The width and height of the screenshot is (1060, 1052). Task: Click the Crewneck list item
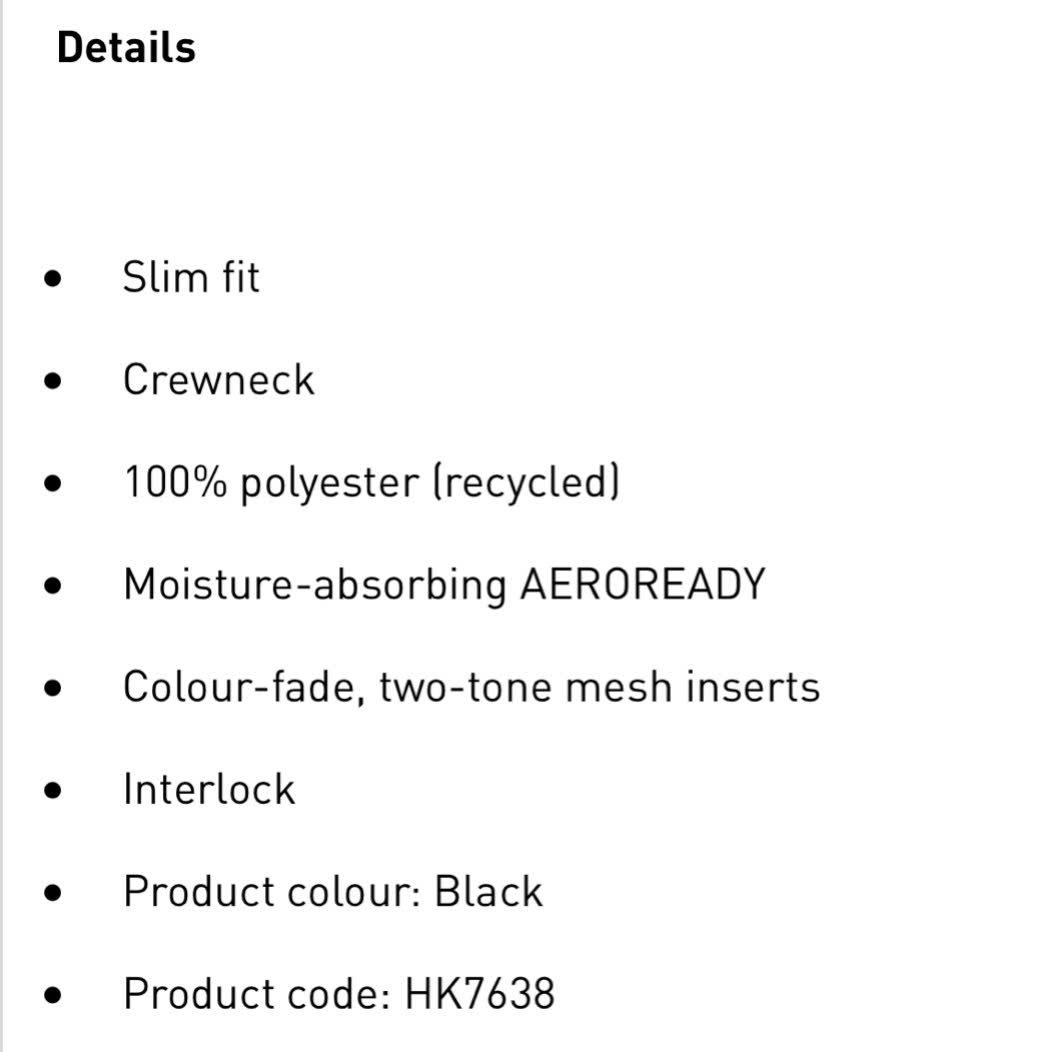[219, 379]
